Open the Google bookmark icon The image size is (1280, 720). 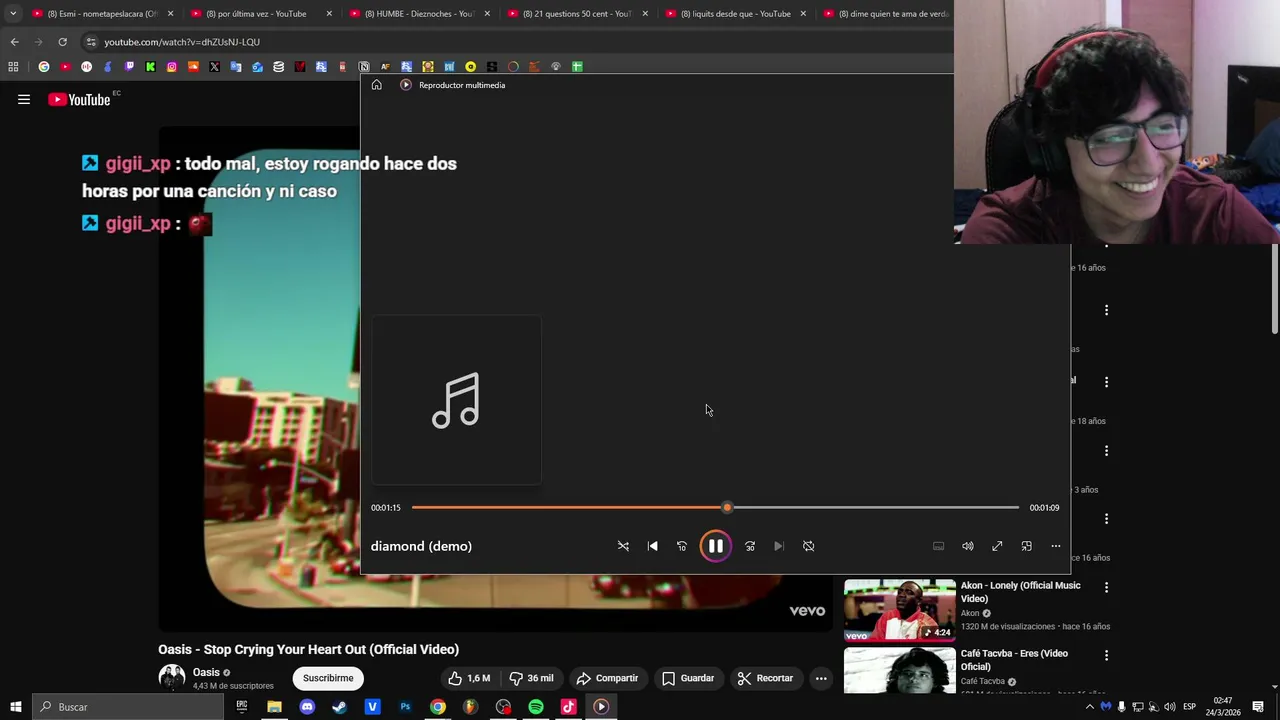(x=44, y=67)
